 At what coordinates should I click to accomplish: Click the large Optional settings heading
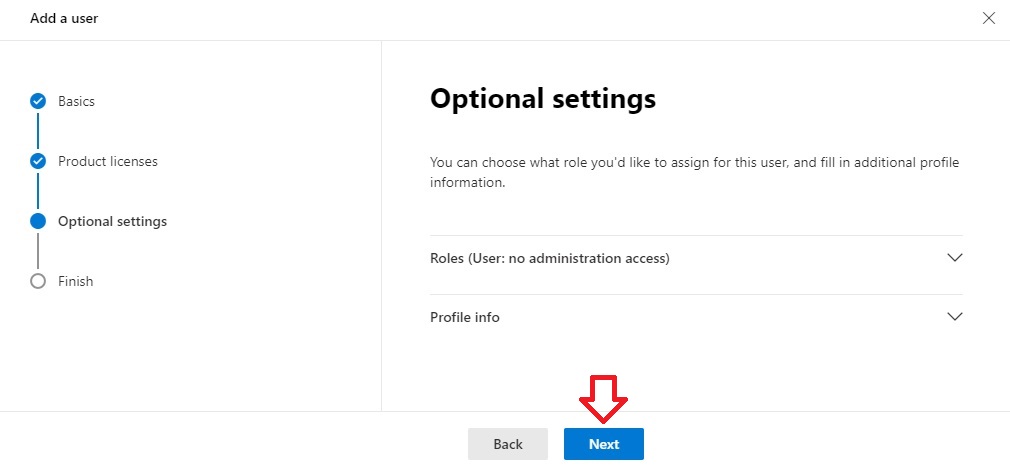[542, 99]
